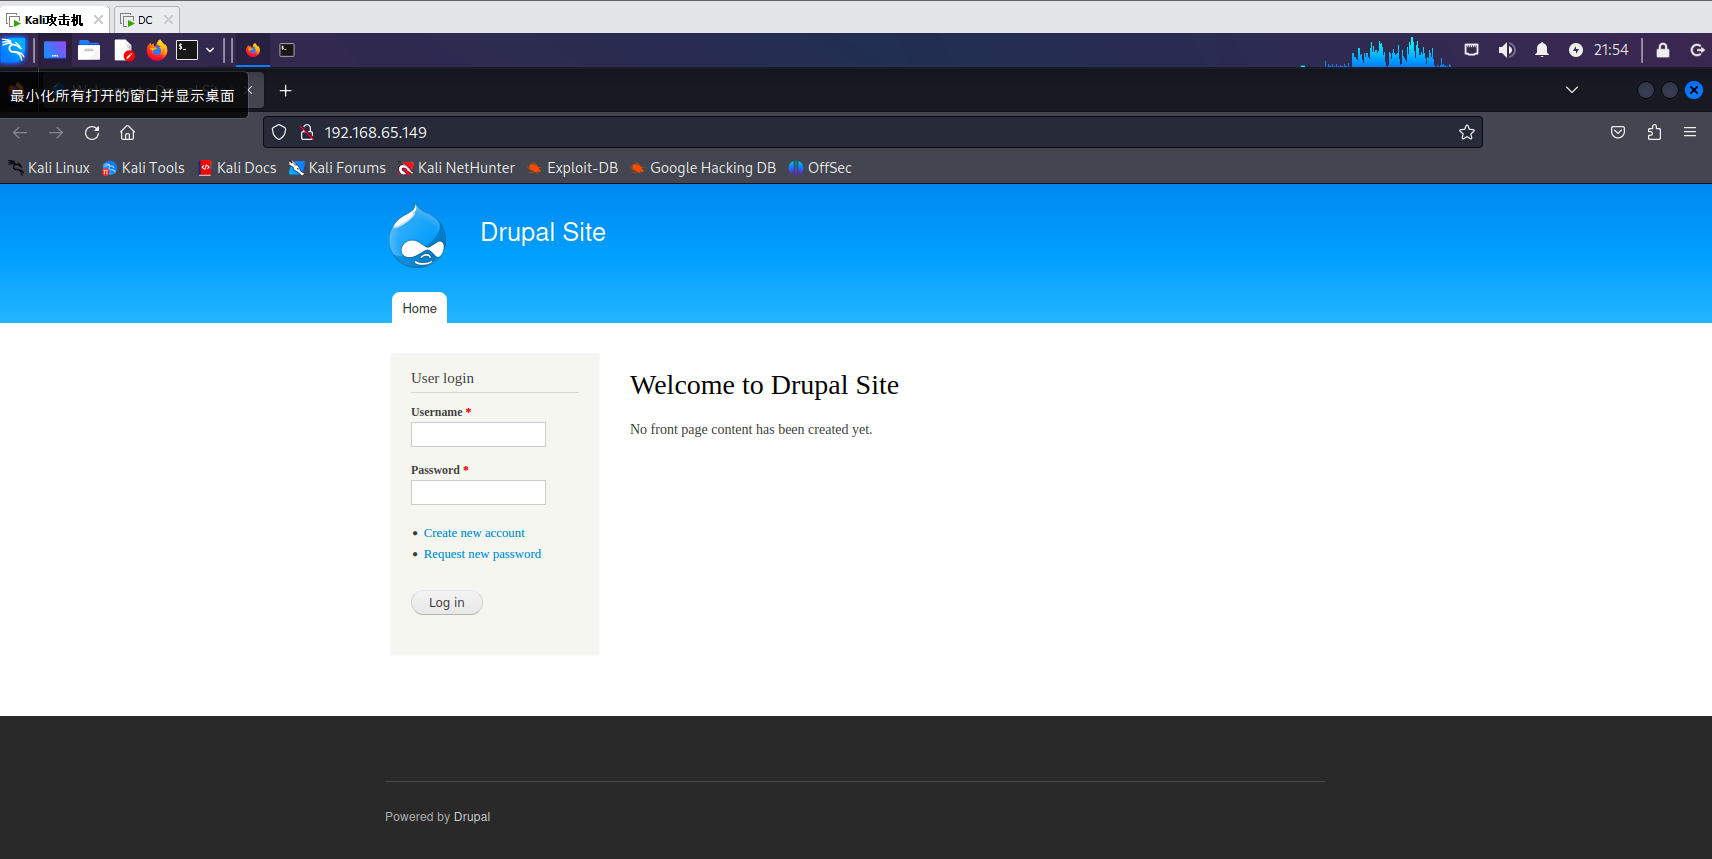This screenshot has width=1712, height=859.
Task: Open the Firefox extensions puzzle icon
Action: click(x=1654, y=133)
